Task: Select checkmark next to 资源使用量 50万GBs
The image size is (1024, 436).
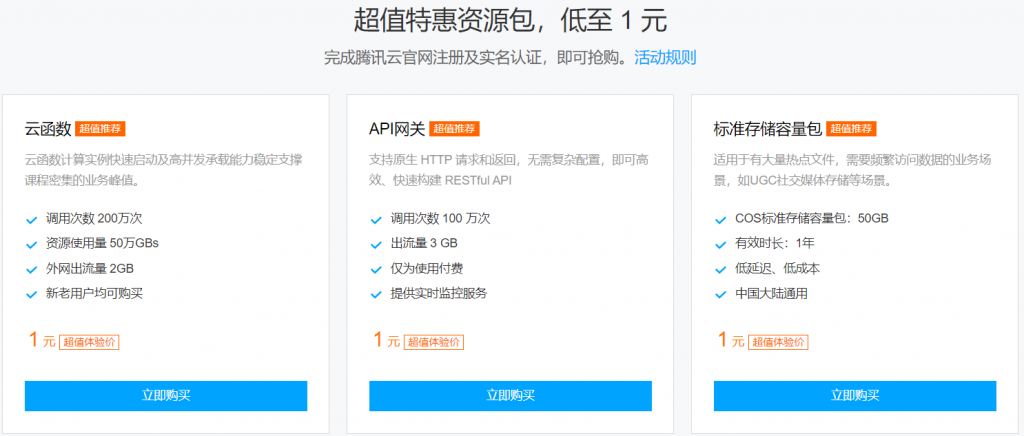Action: pyautogui.click(x=32, y=244)
